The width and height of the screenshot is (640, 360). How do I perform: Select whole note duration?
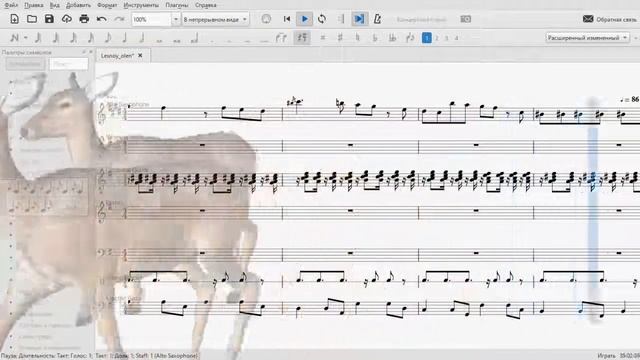(x=160, y=40)
